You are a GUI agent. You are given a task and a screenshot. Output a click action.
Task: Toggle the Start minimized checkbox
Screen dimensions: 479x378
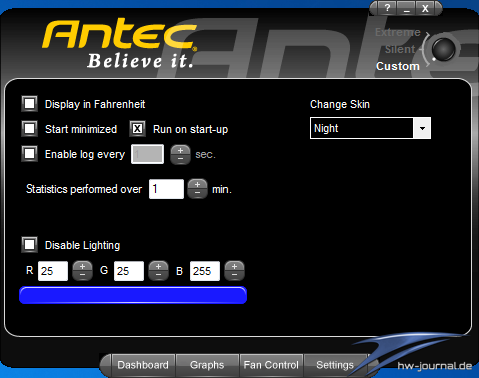click(30, 129)
